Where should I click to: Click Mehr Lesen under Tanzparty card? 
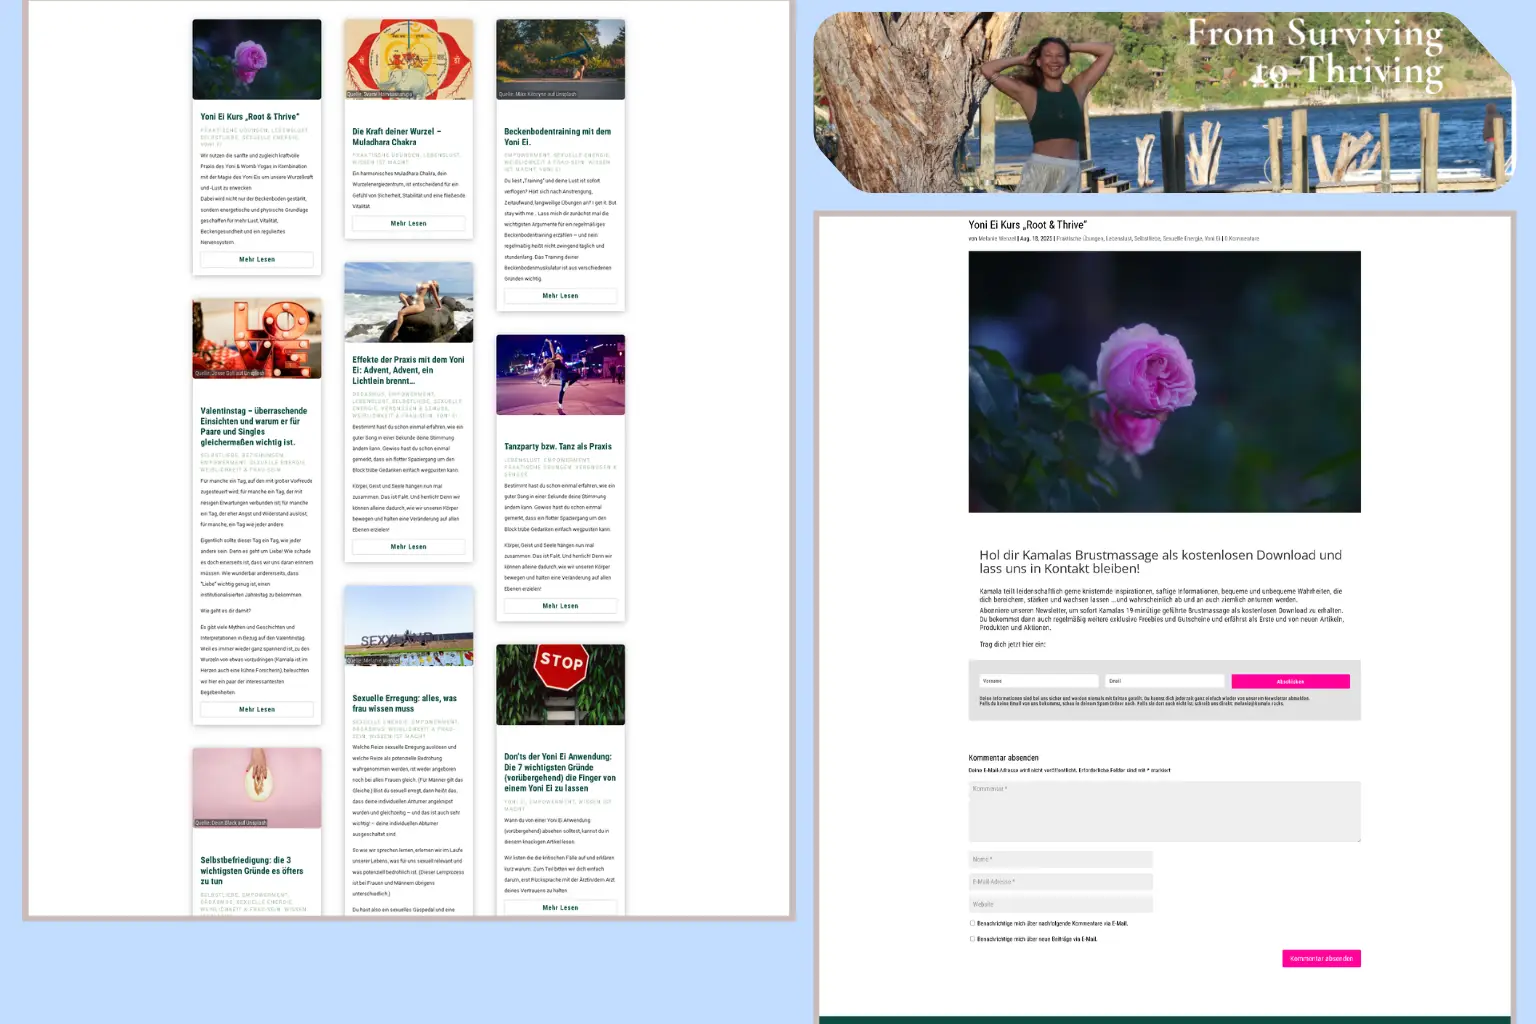click(x=561, y=606)
